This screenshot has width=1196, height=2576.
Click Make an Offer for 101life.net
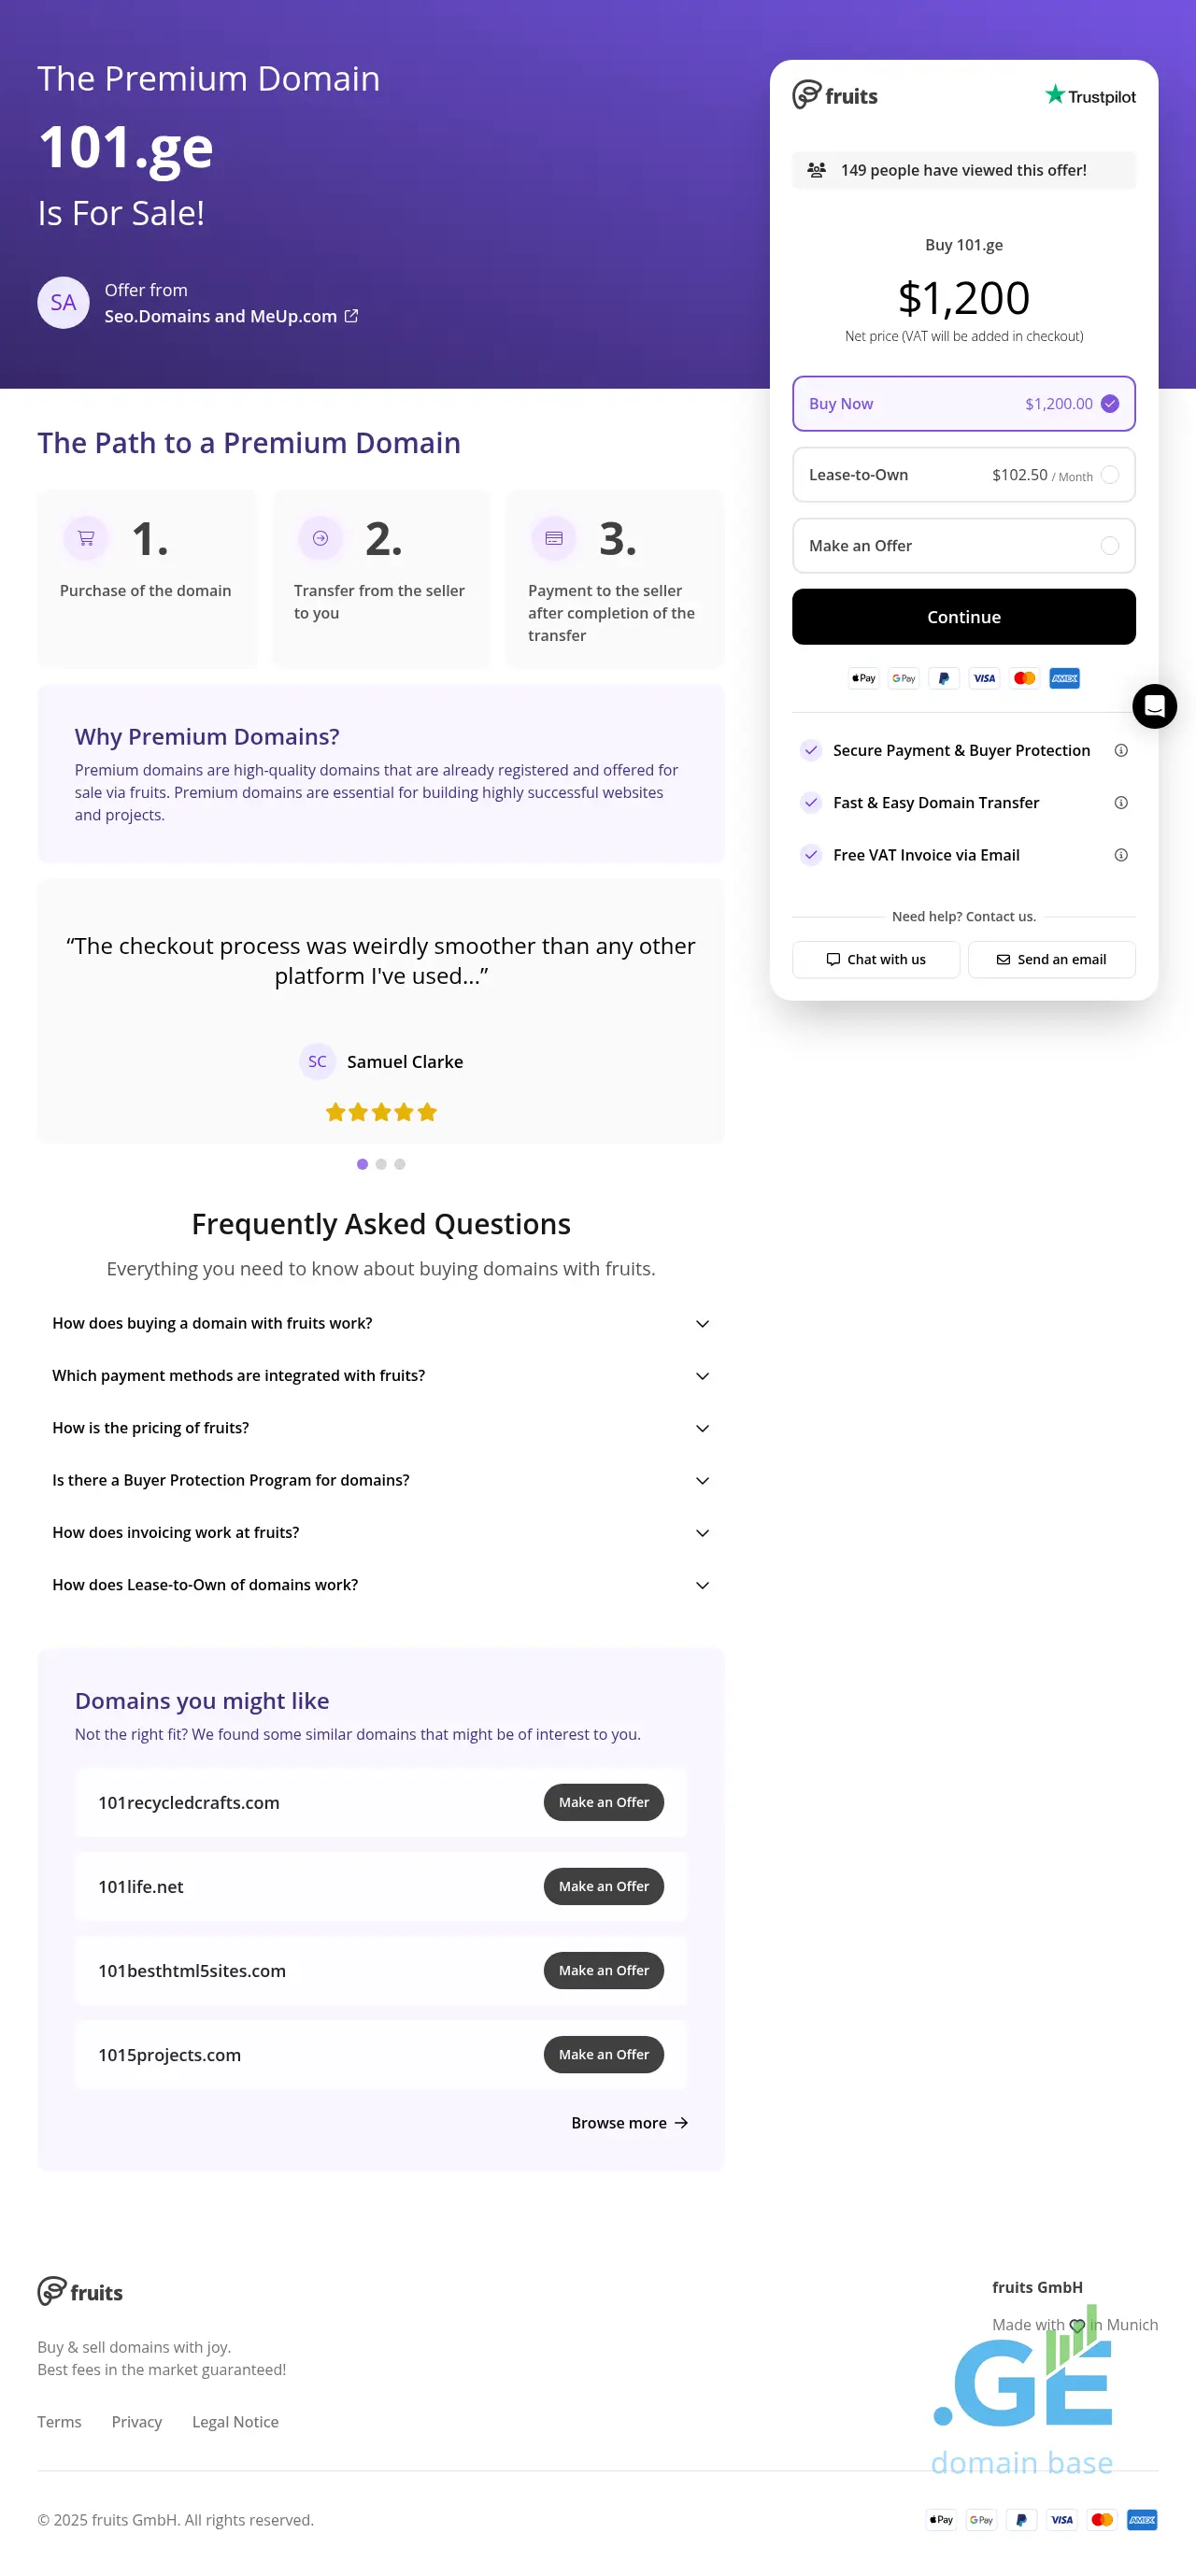(603, 1886)
